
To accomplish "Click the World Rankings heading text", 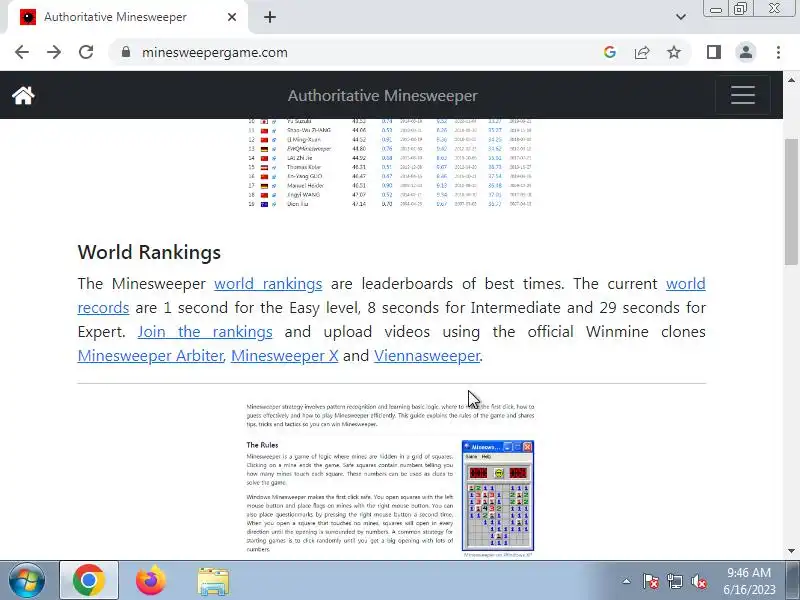I will point(149,252).
